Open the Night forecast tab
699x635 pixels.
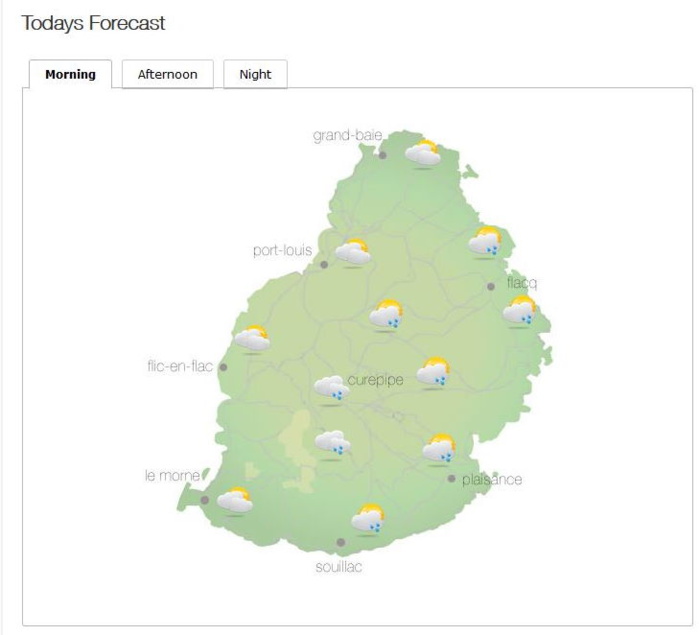[x=255, y=74]
